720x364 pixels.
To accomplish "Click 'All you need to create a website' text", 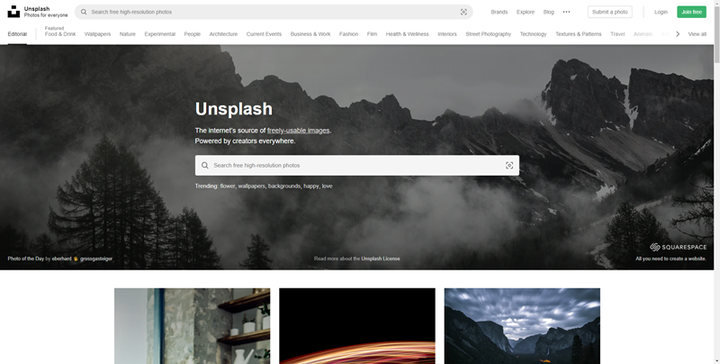I will coord(671,259).
